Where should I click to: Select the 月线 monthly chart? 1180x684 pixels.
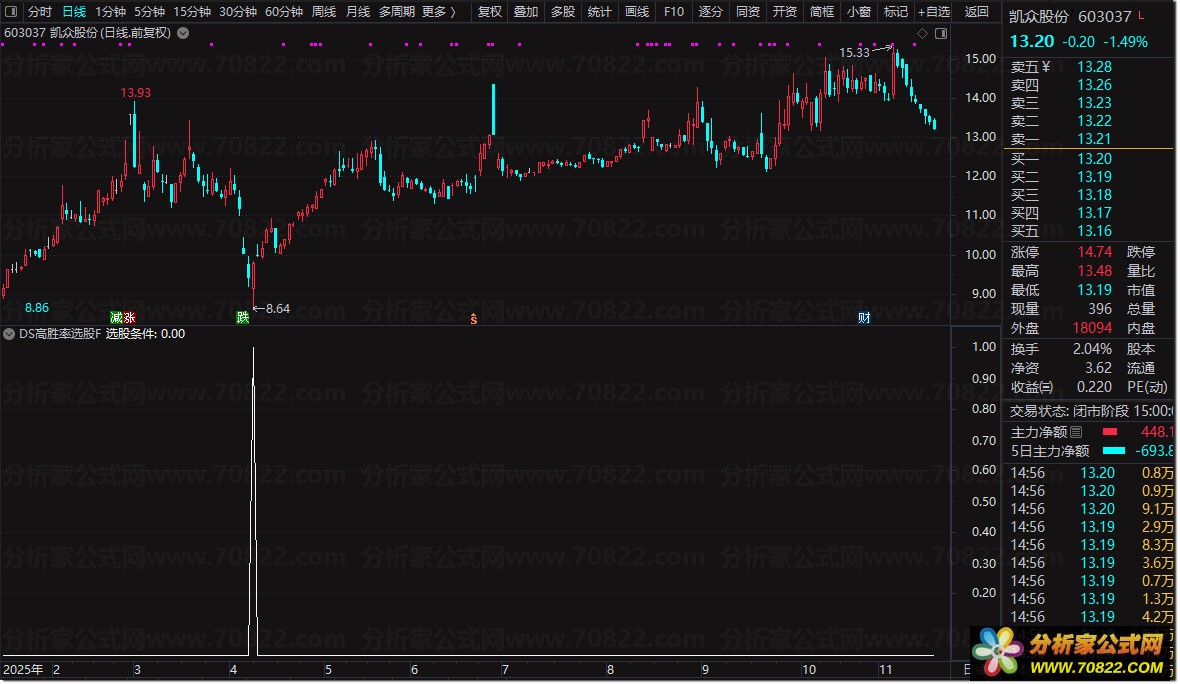pos(358,11)
